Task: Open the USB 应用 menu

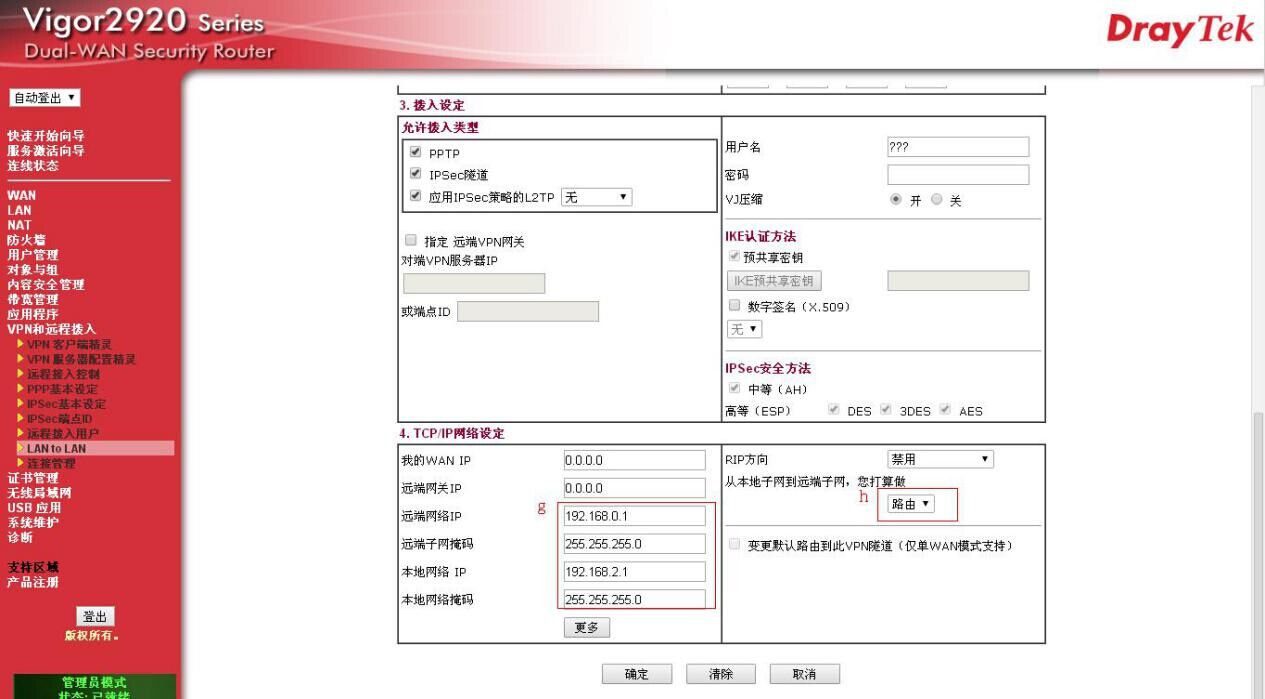Action: pos(34,508)
